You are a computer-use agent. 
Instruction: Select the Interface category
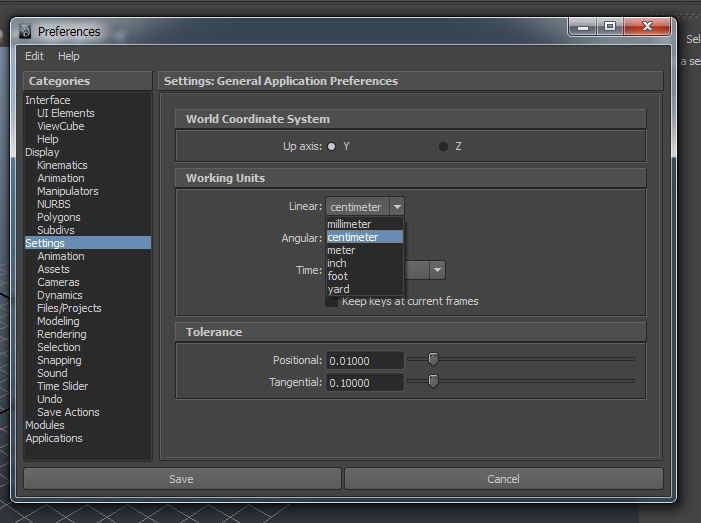(x=88, y=100)
